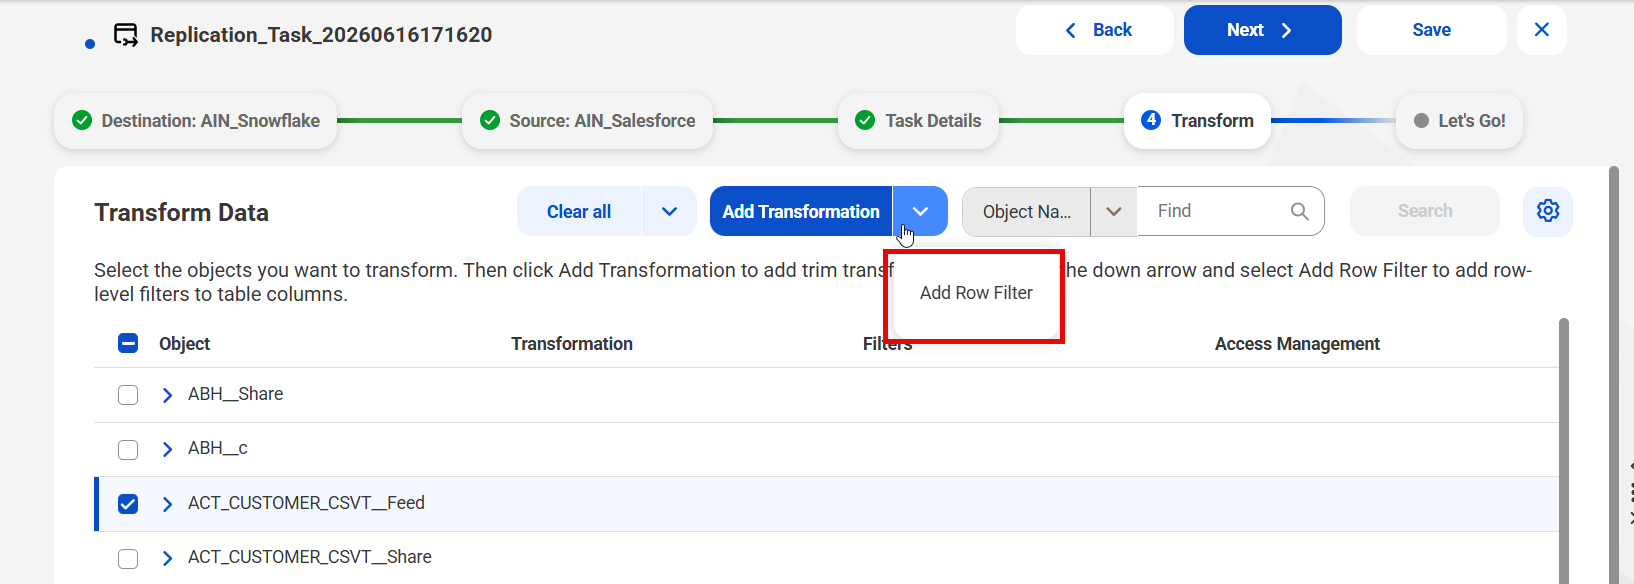Click the green check on Task Details step
The image size is (1634, 584).
click(x=866, y=120)
